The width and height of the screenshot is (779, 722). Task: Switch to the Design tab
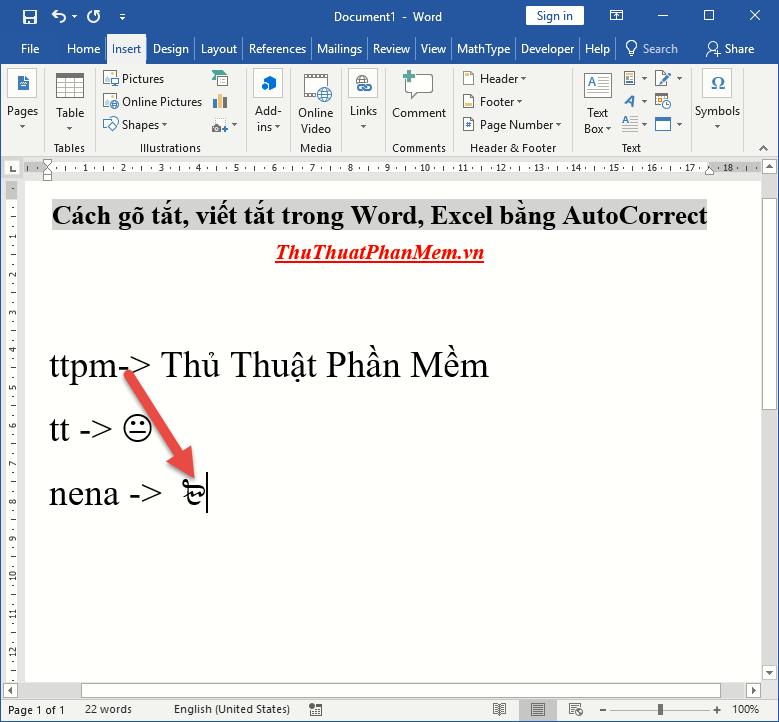[x=170, y=49]
